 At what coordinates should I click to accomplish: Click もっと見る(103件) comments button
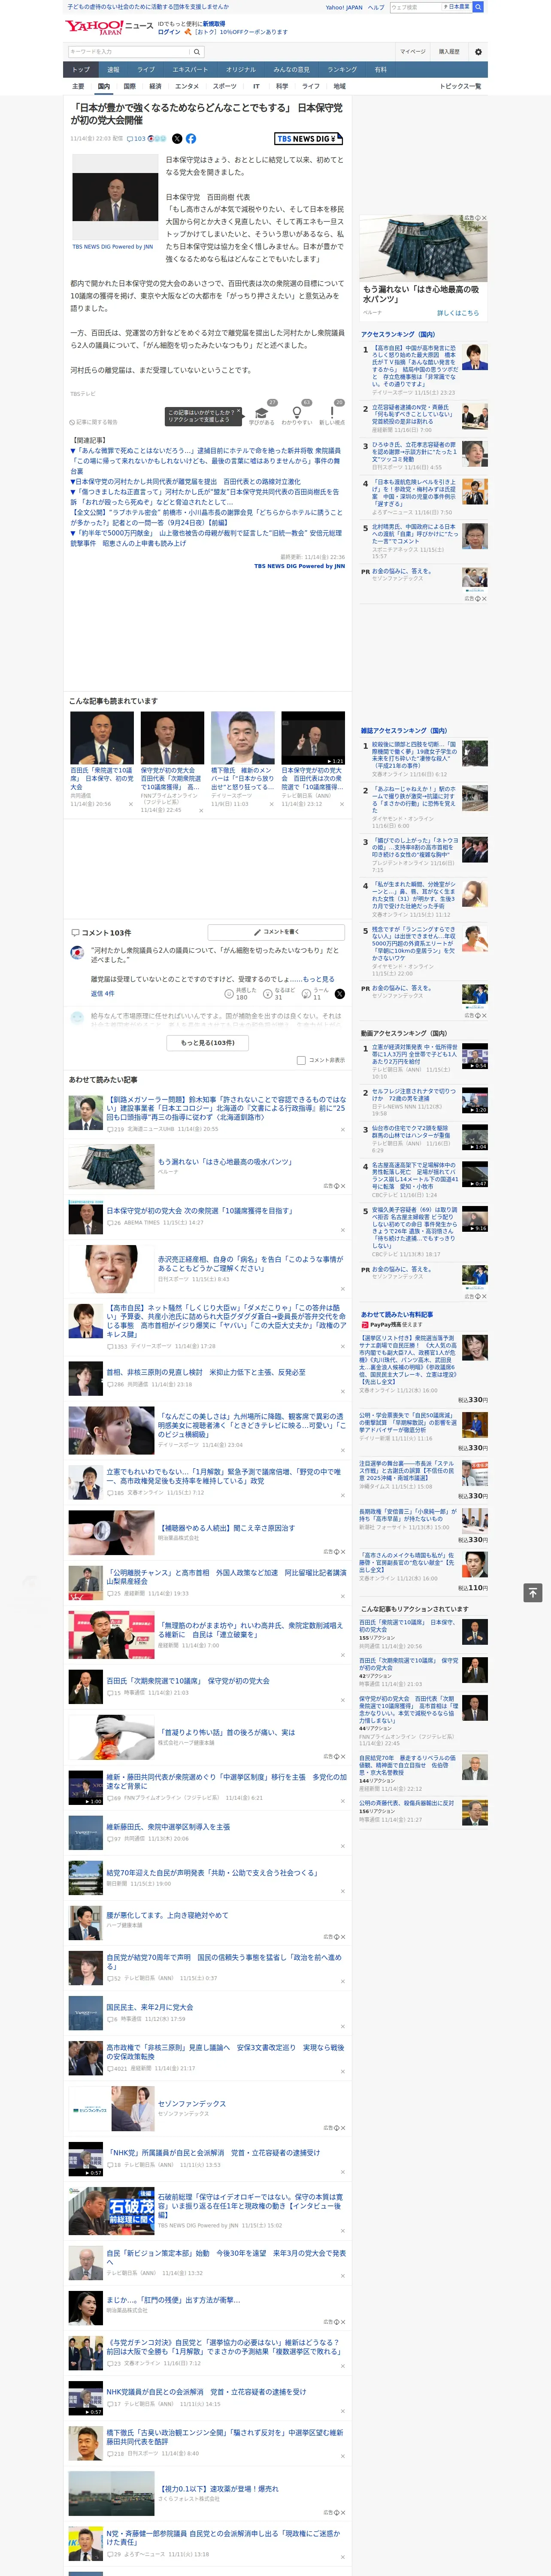[x=208, y=1042]
